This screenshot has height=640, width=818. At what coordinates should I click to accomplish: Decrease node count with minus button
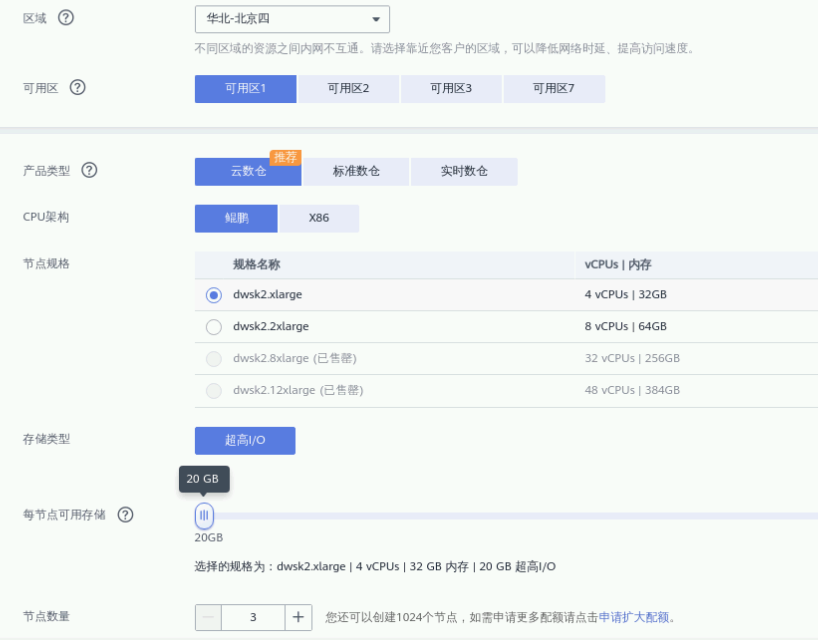pyautogui.click(x=208, y=618)
